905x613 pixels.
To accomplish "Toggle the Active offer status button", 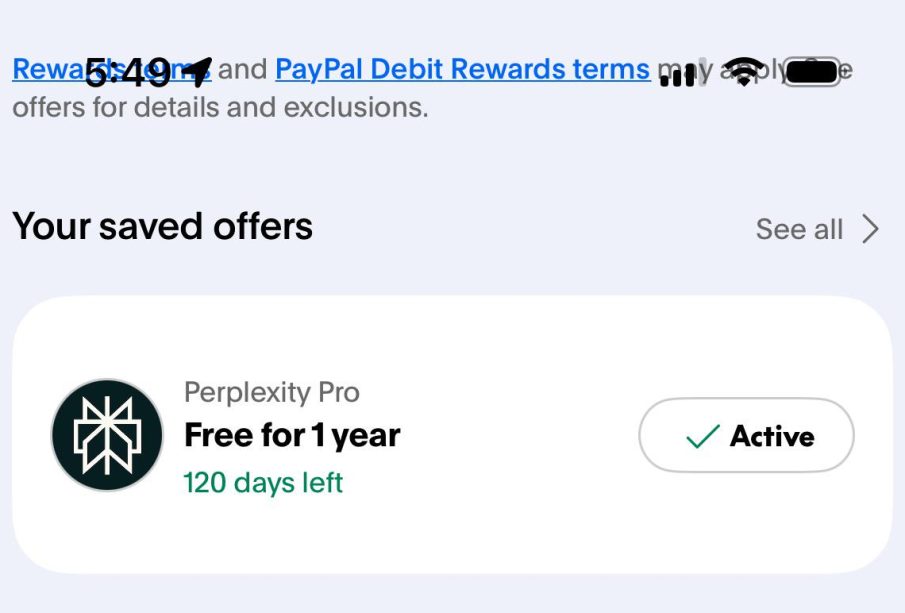I will tap(746, 435).
